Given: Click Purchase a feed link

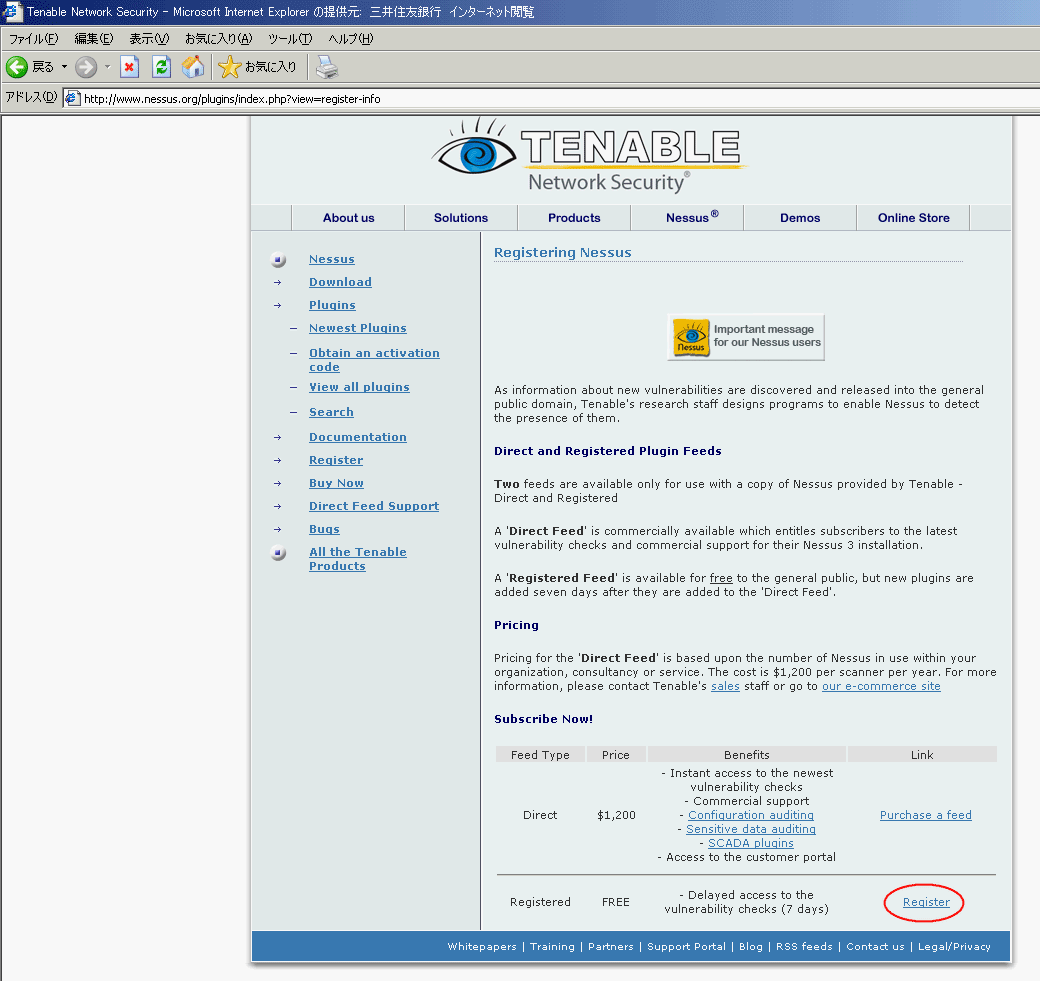Looking at the screenshot, I should [x=925, y=815].
